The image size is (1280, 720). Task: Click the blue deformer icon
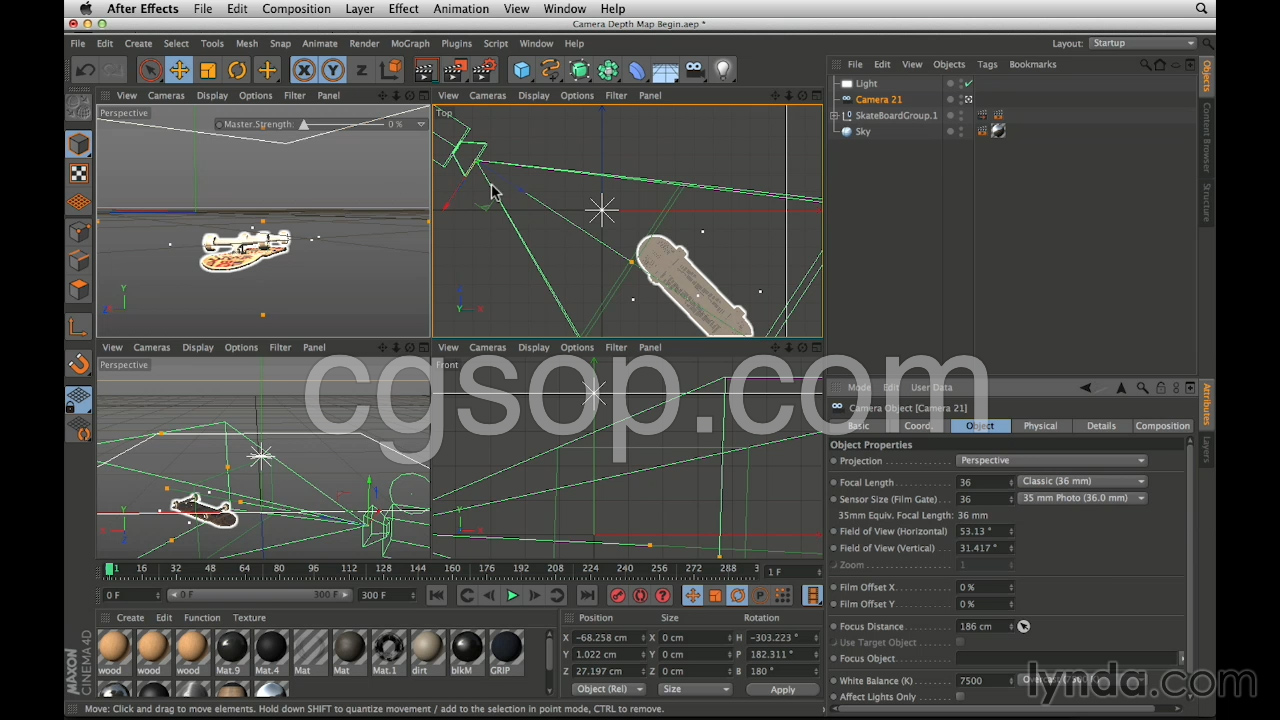pos(637,70)
